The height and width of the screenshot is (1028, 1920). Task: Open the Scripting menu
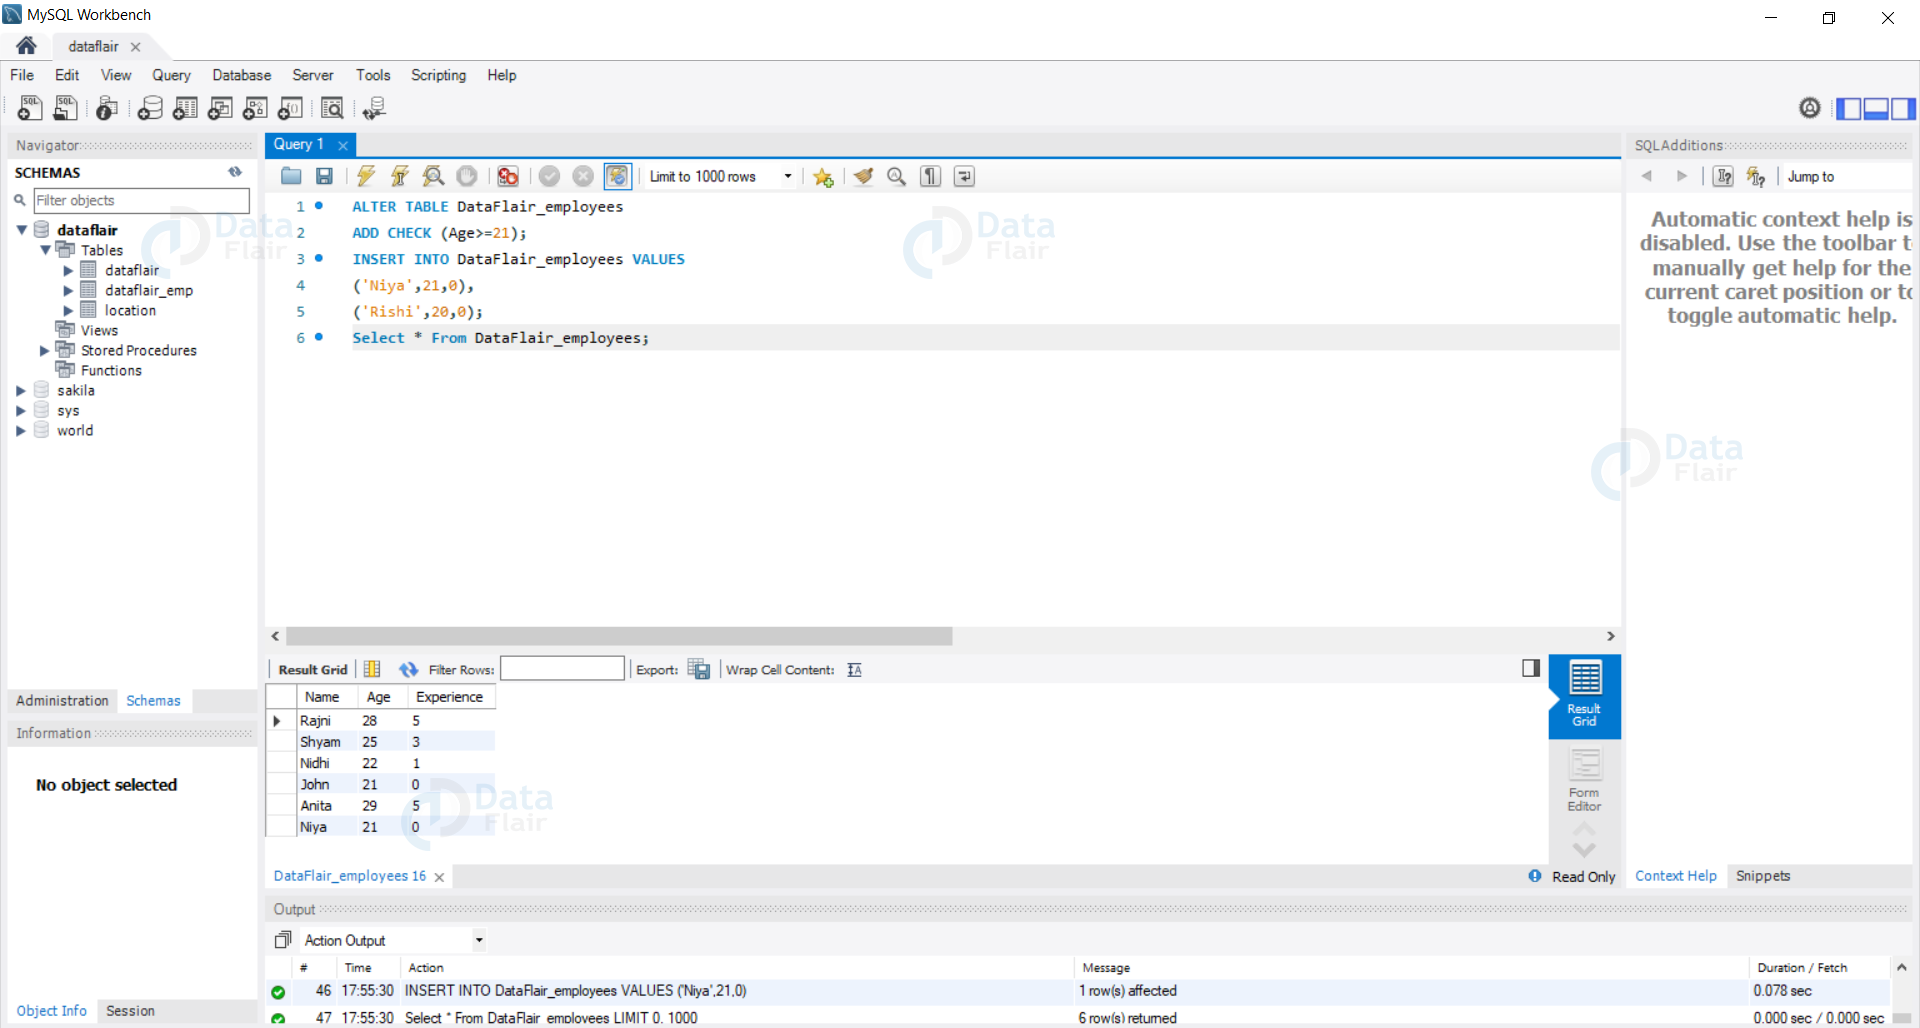pos(438,75)
